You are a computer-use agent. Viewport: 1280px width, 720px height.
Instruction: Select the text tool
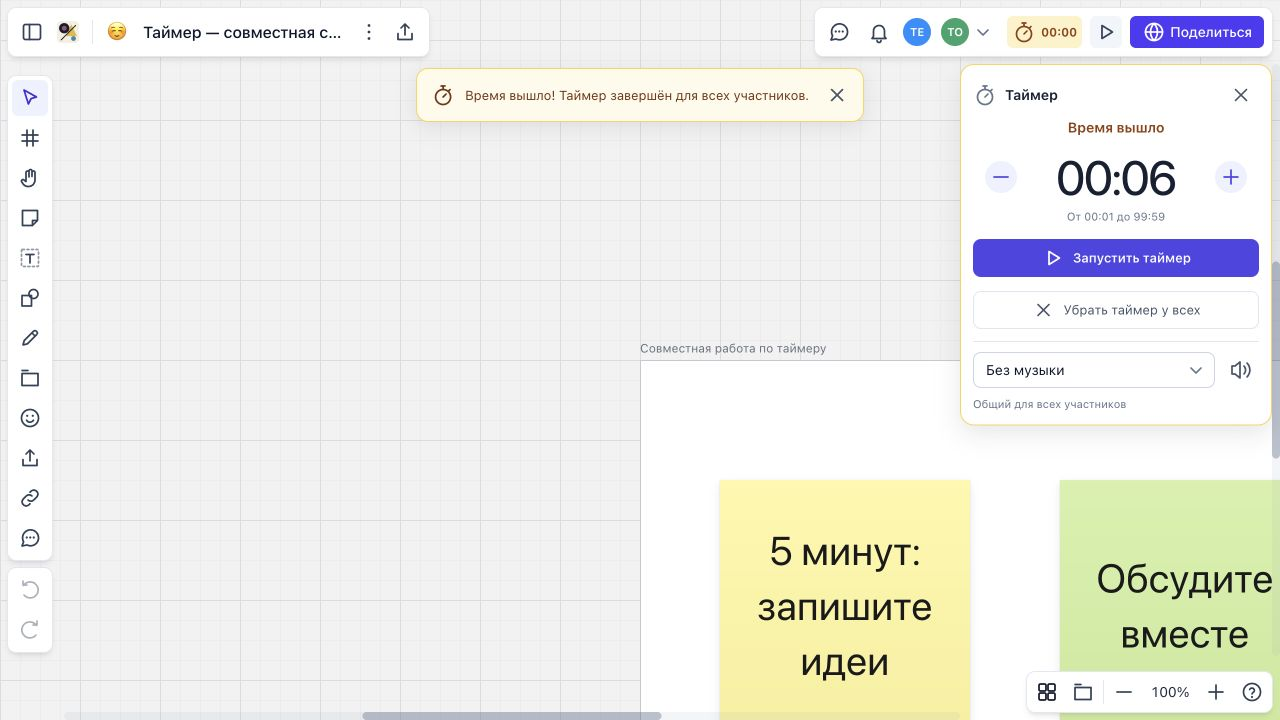click(x=30, y=258)
